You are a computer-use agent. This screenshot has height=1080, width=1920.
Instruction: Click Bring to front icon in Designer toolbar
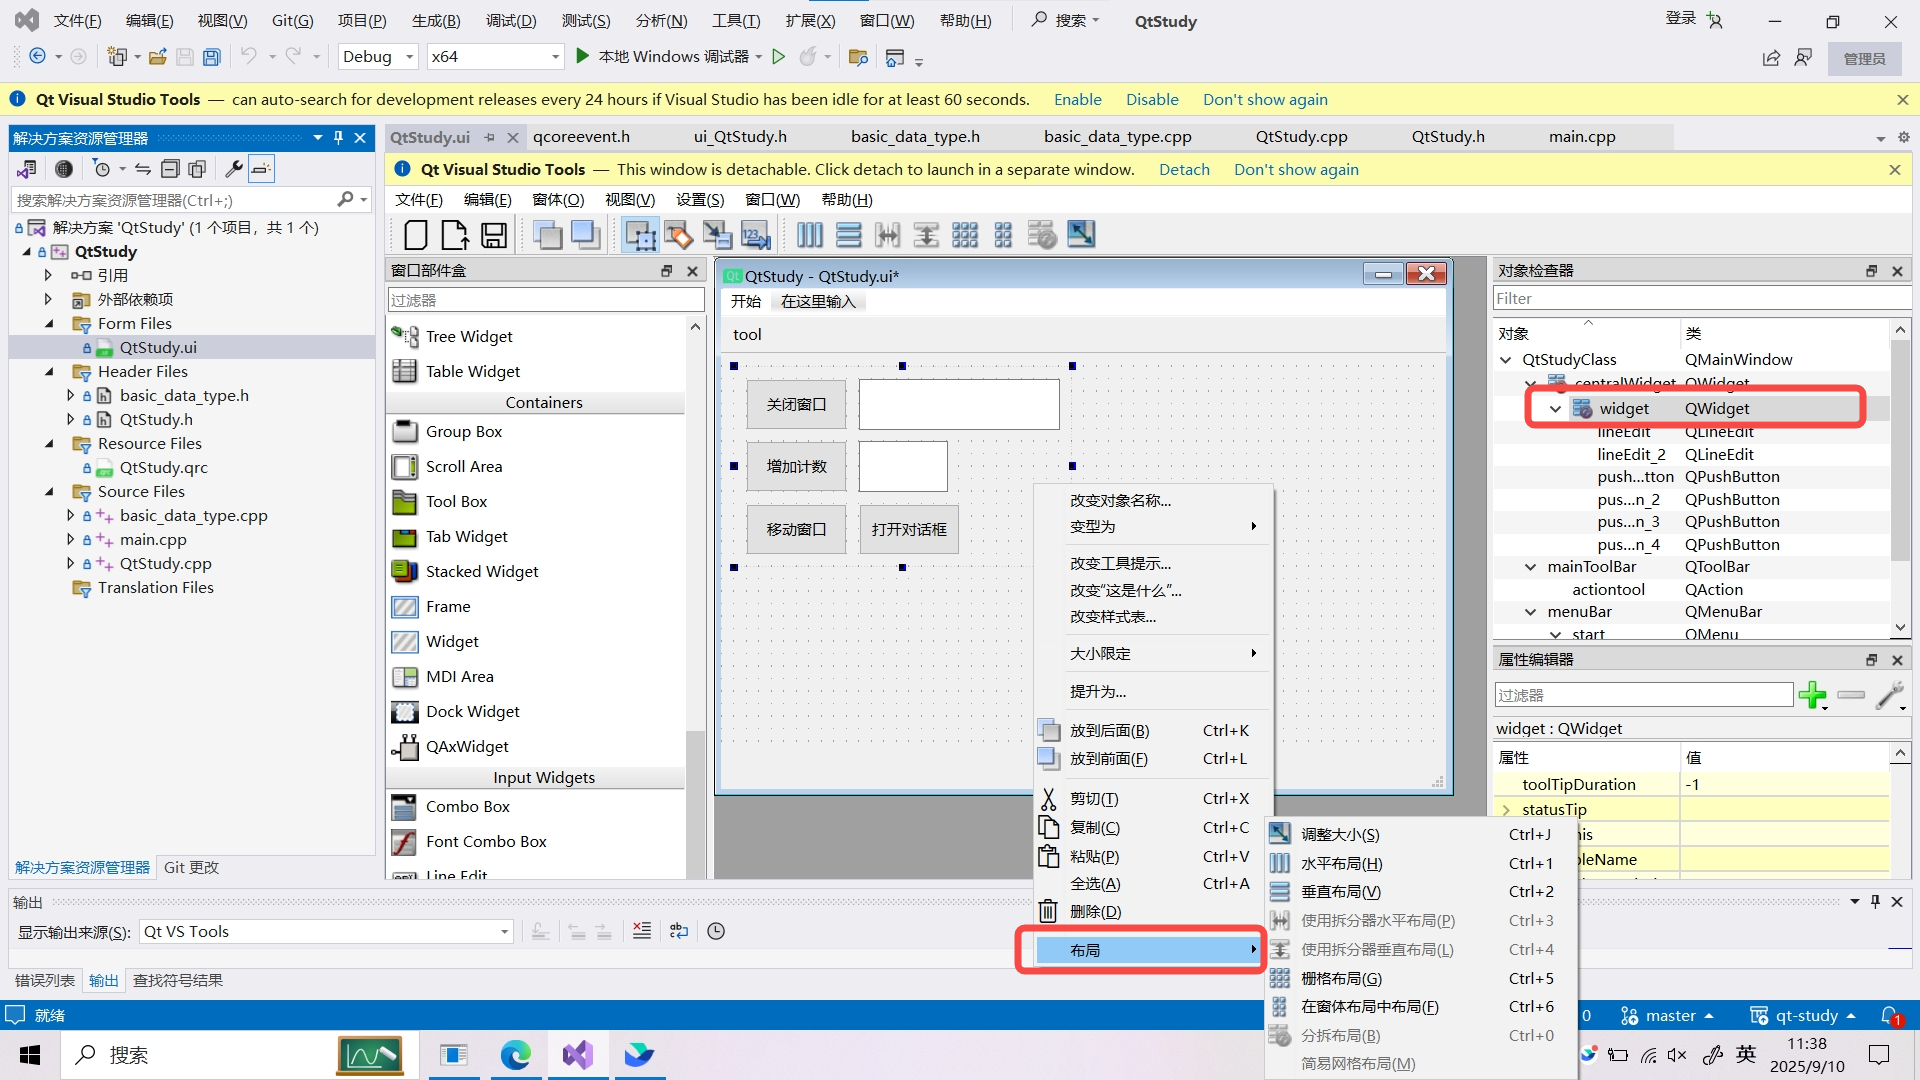point(585,235)
